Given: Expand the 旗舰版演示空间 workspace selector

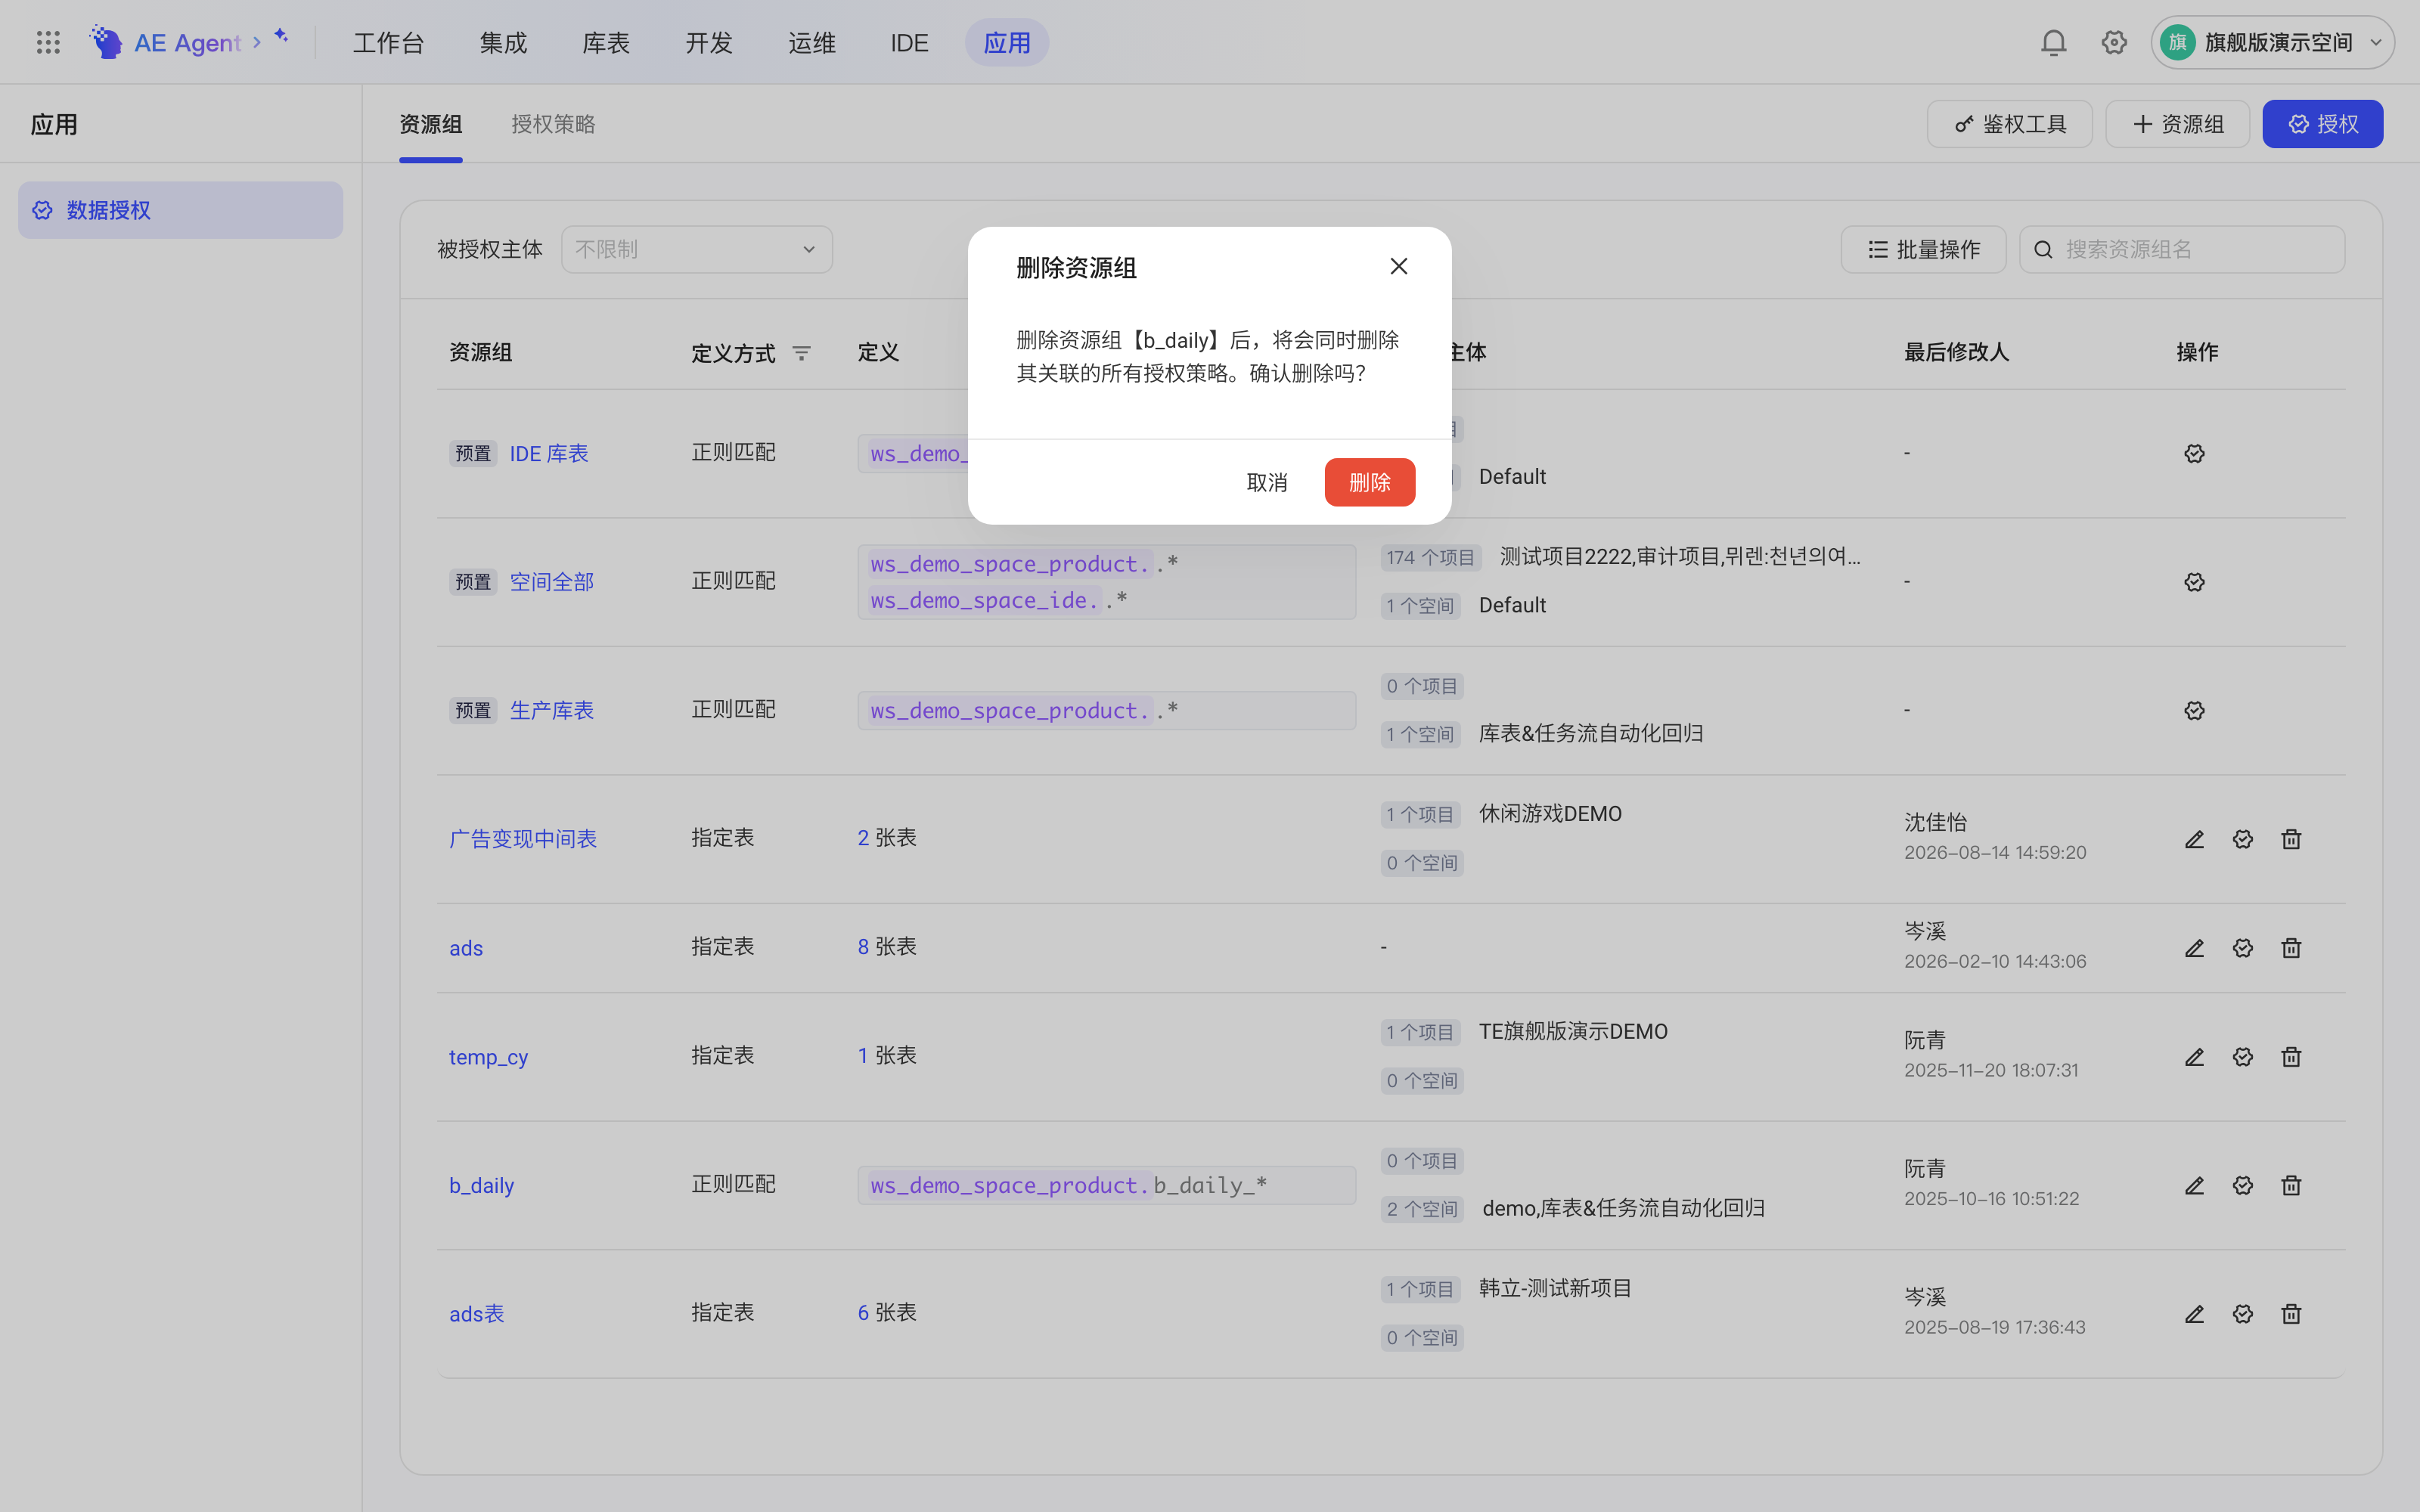Looking at the screenshot, I should [2272, 42].
